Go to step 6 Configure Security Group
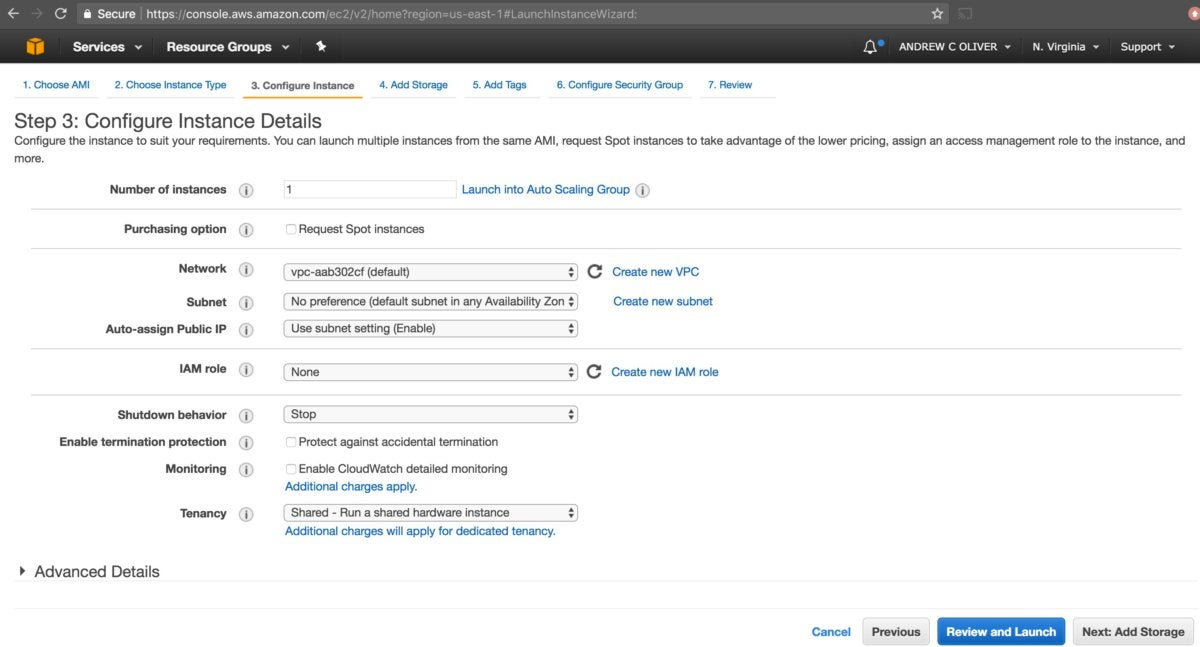Image resolution: width=1200 pixels, height=647 pixels. [x=620, y=85]
